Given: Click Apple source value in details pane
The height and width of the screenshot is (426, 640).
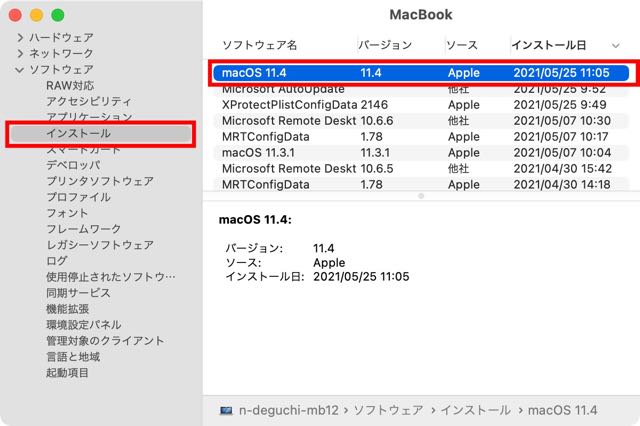Looking at the screenshot, I should (x=329, y=262).
